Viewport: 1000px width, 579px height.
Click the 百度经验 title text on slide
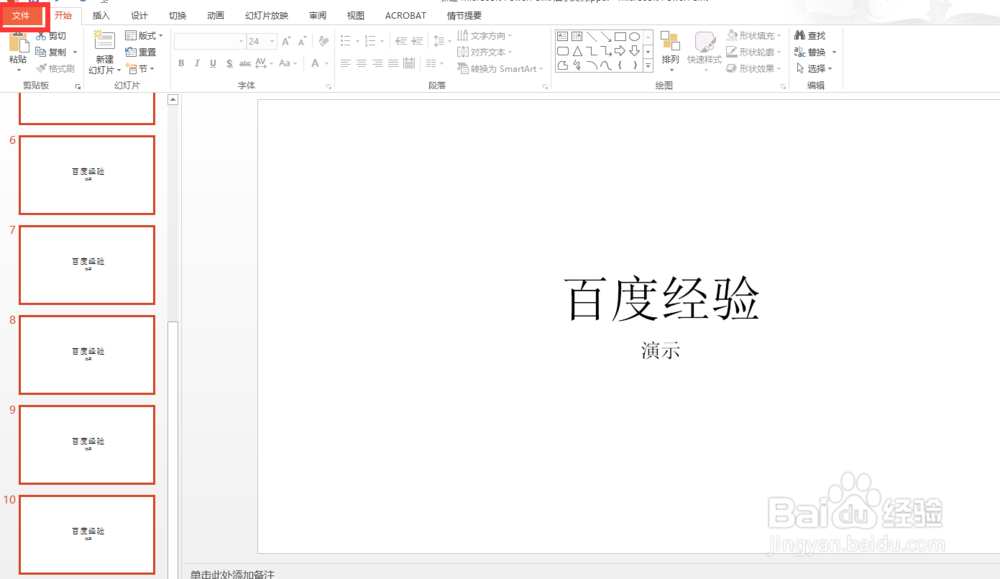click(x=661, y=299)
